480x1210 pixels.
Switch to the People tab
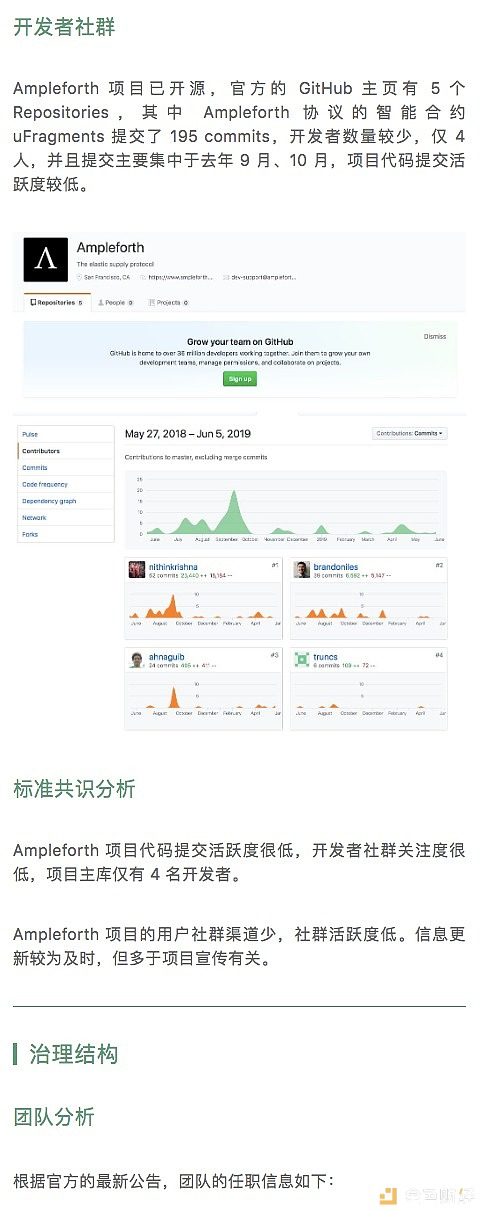tap(118, 302)
